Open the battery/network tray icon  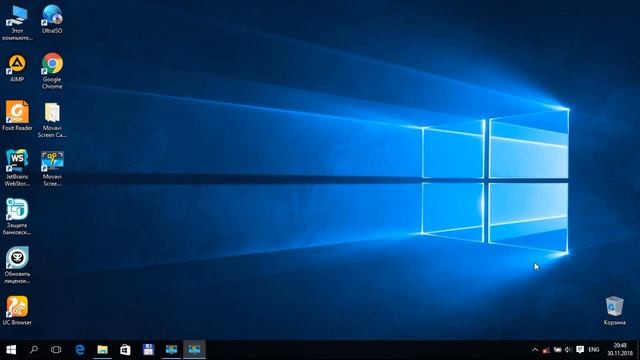(557, 350)
